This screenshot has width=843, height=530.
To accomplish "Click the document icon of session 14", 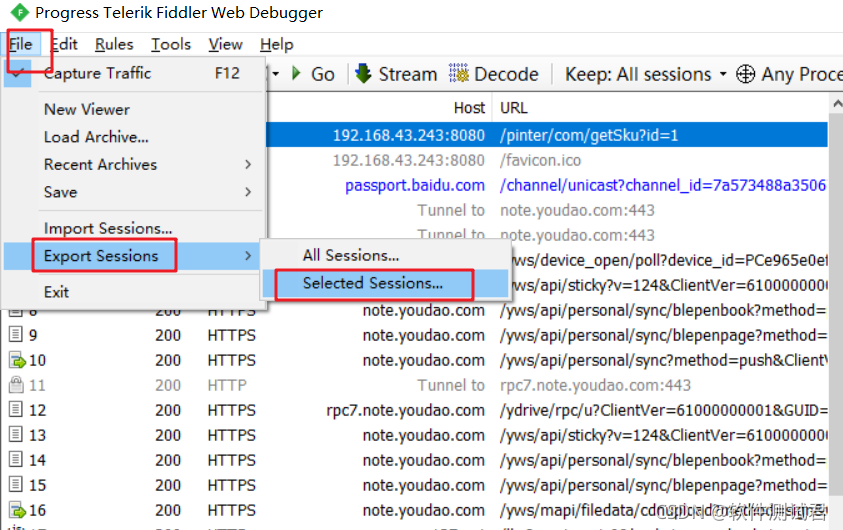I will (16, 460).
